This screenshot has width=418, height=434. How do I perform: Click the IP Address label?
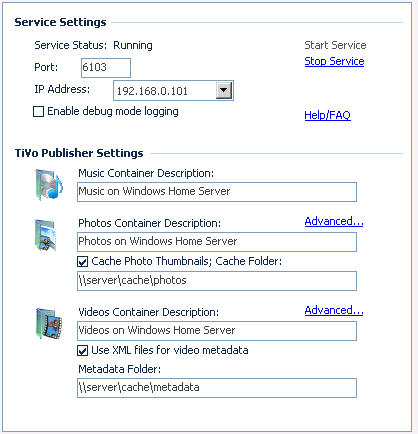click(62, 89)
